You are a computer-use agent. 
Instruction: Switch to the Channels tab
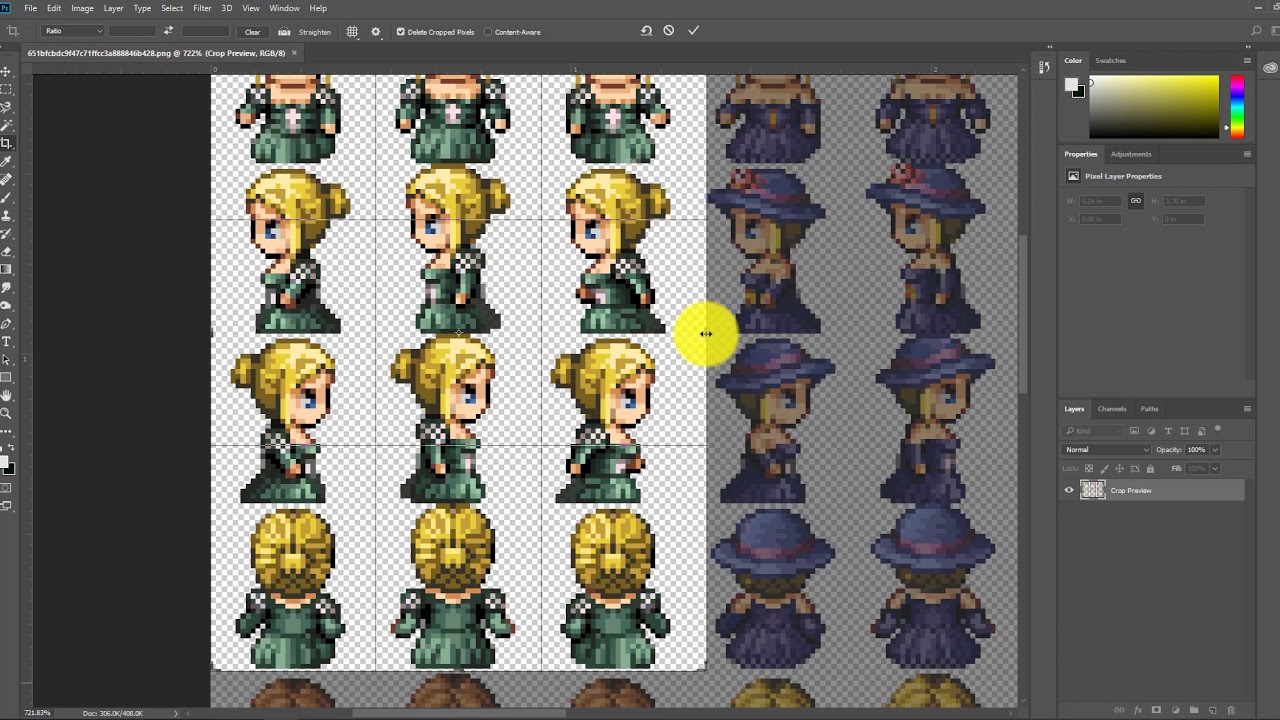pyautogui.click(x=1112, y=409)
